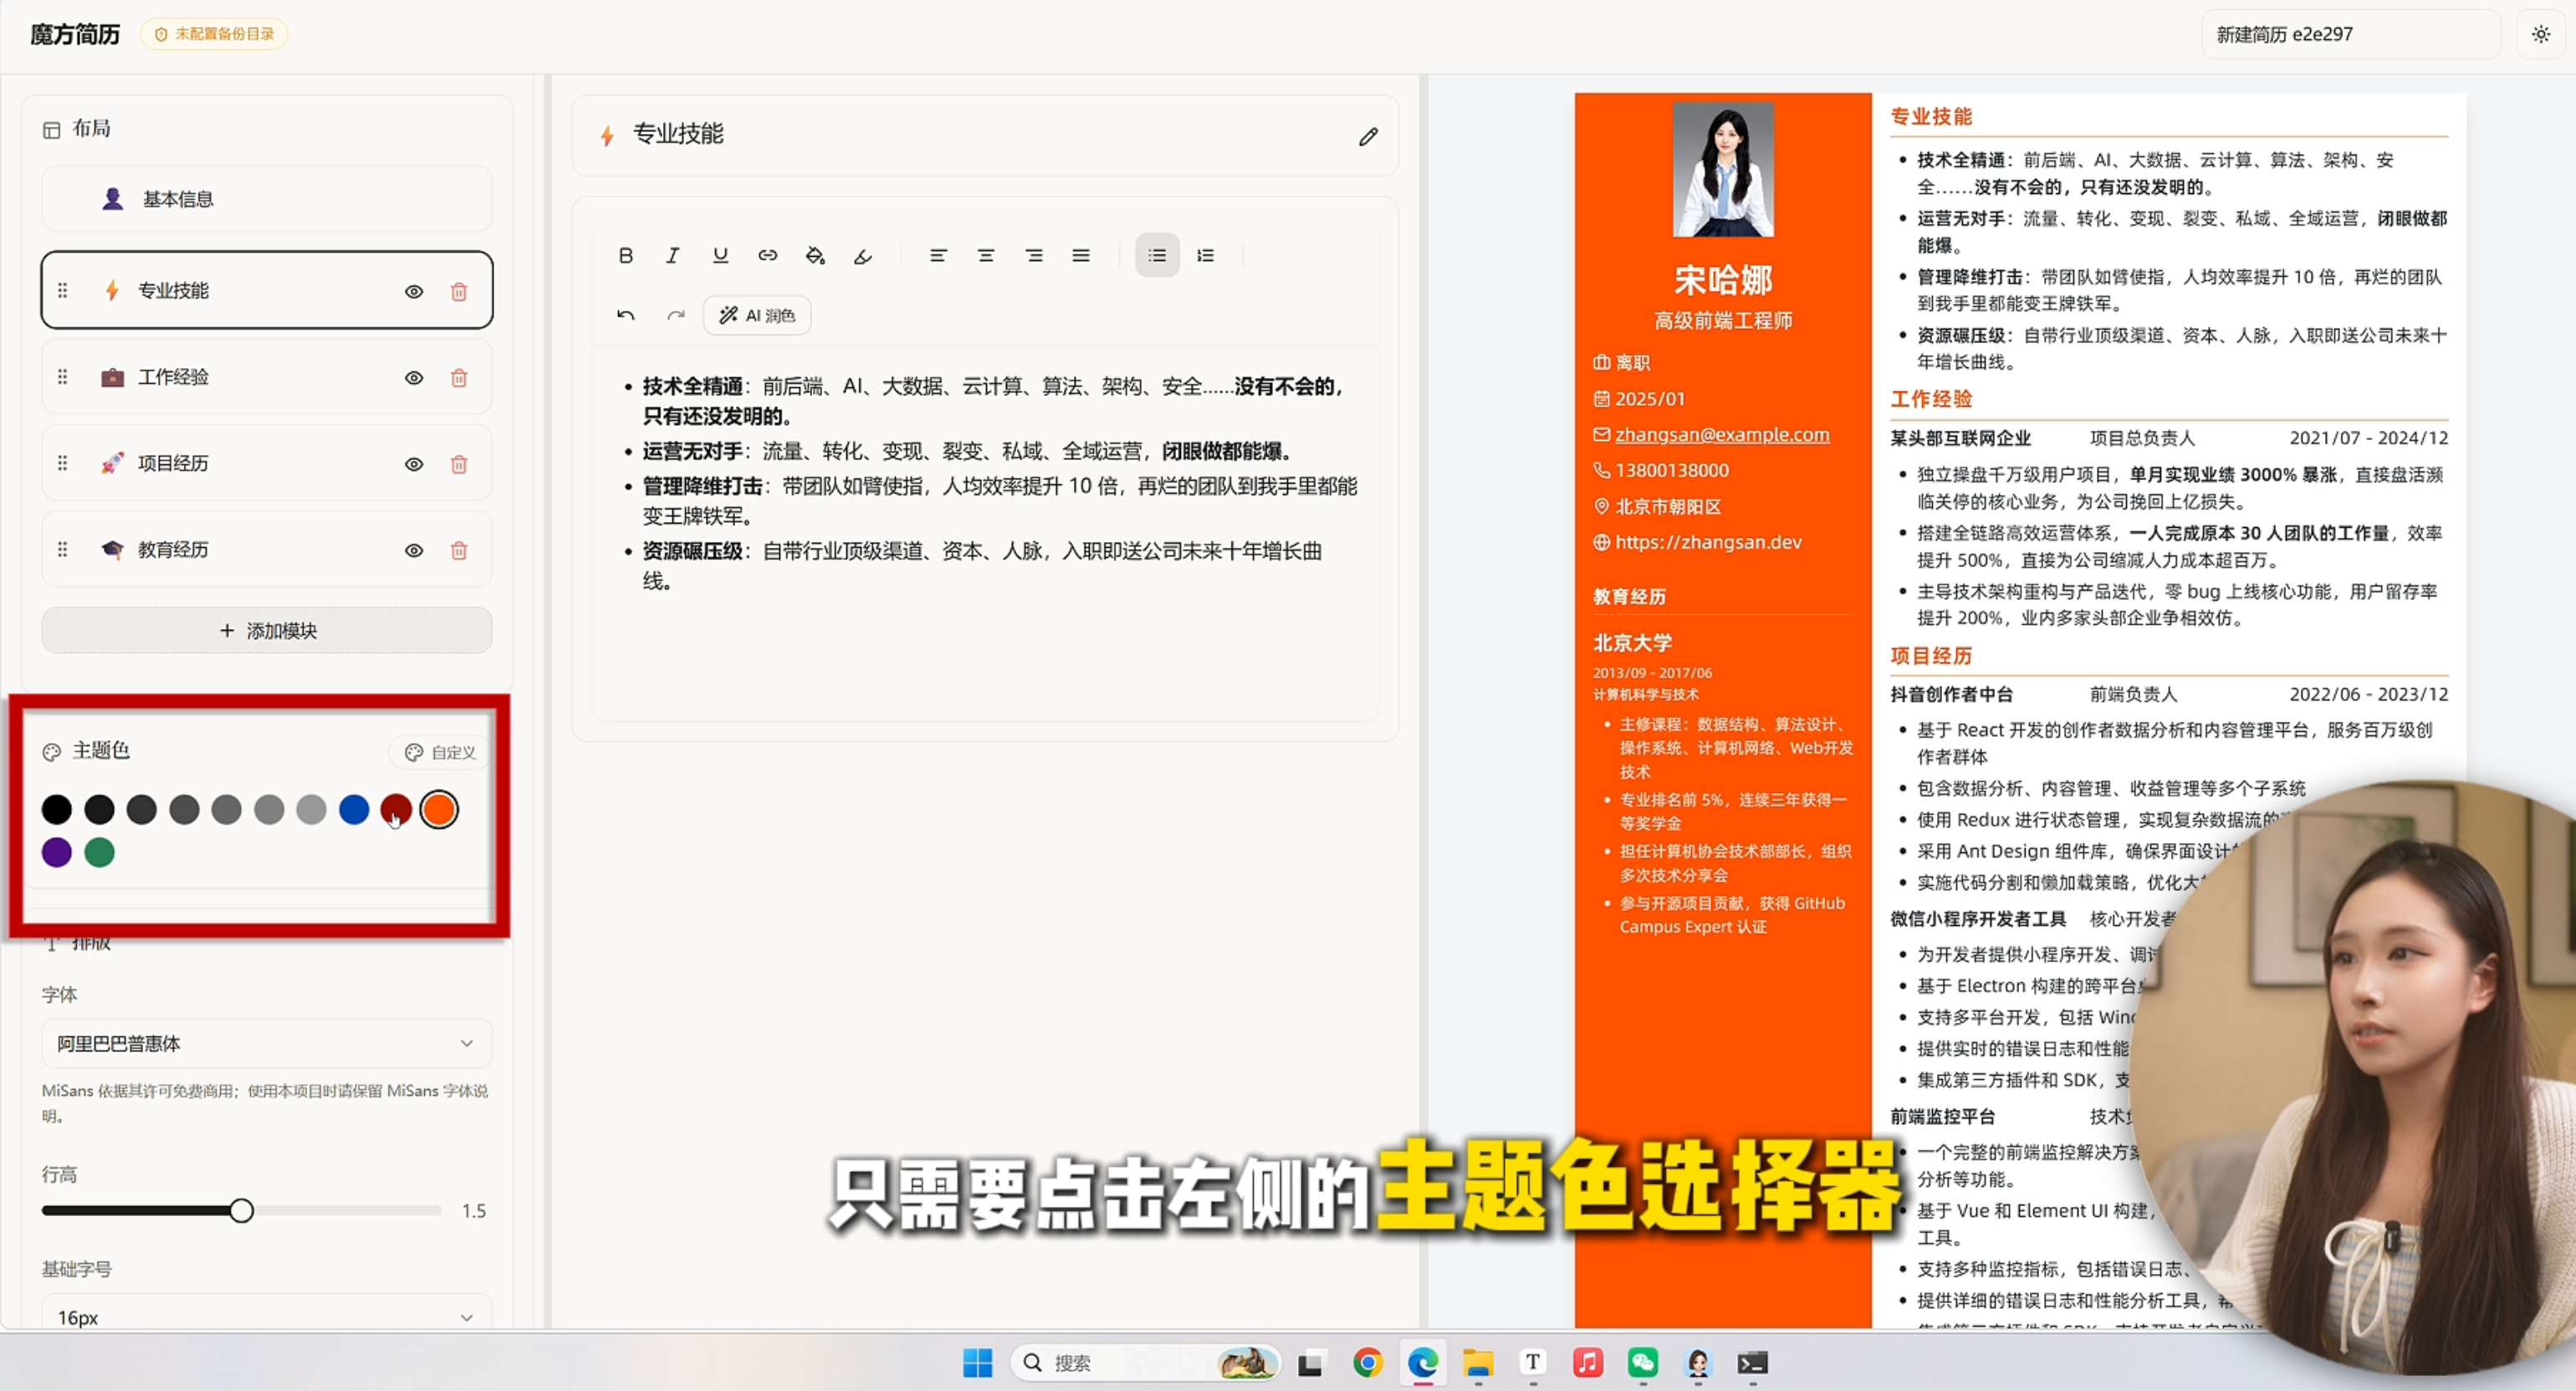
Task: Click pencil icon to rename 专业技能
Action: point(1368,137)
